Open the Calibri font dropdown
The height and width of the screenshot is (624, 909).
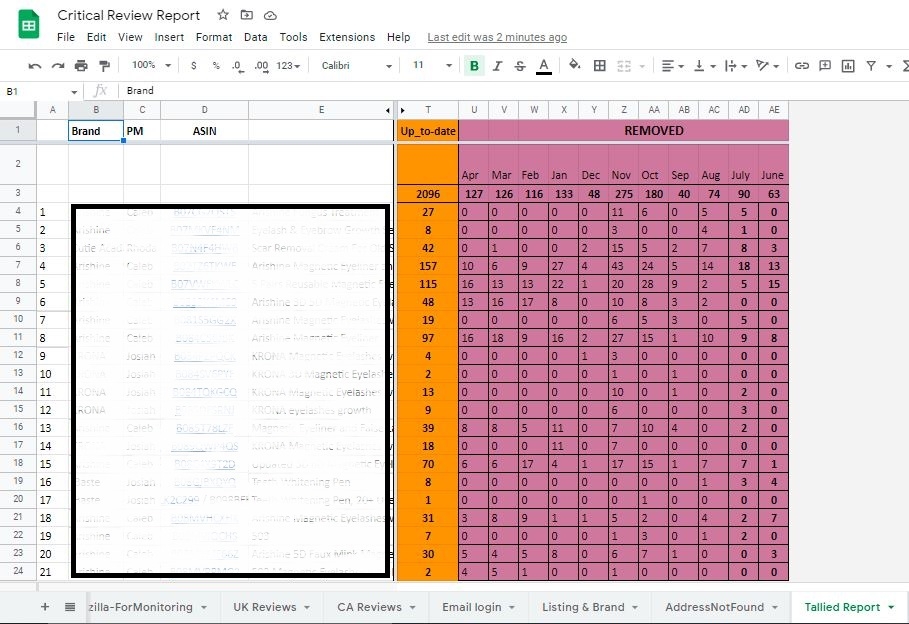357,66
